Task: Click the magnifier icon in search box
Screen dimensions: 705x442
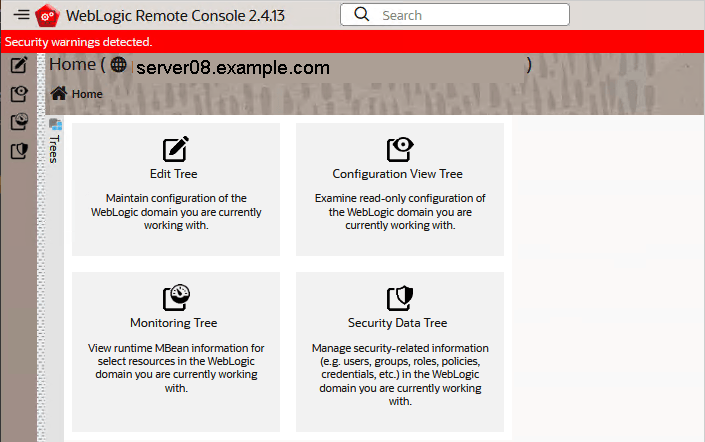Action: coord(361,14)
